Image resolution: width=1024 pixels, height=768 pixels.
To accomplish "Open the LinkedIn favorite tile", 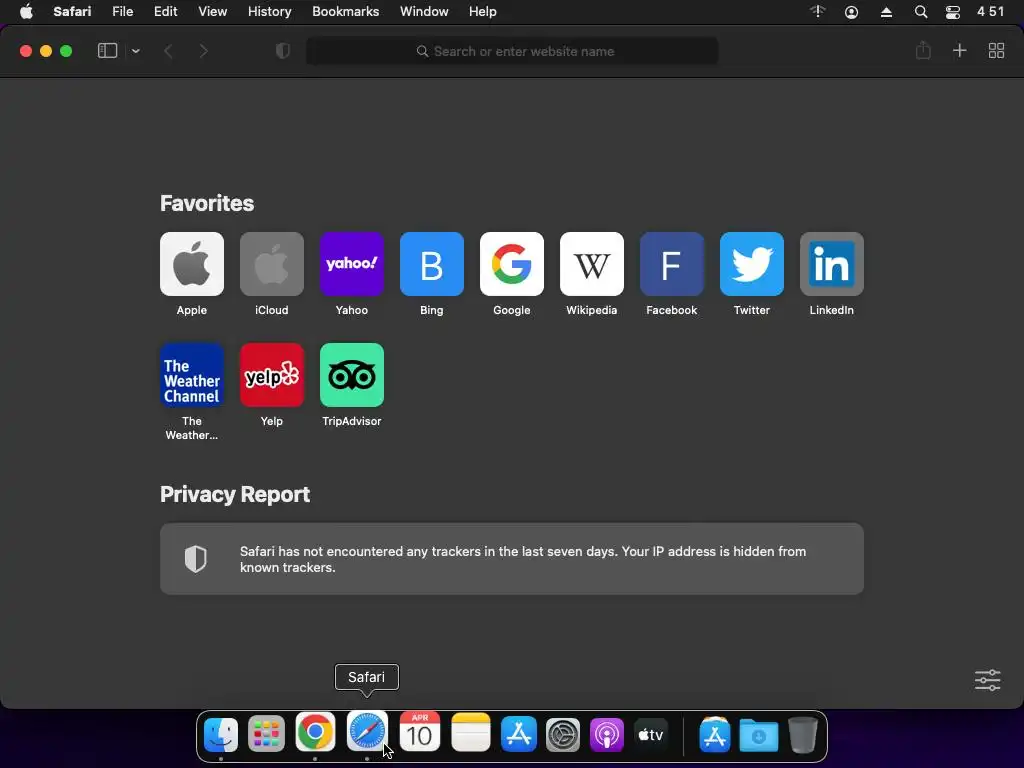I will [831, 264].
